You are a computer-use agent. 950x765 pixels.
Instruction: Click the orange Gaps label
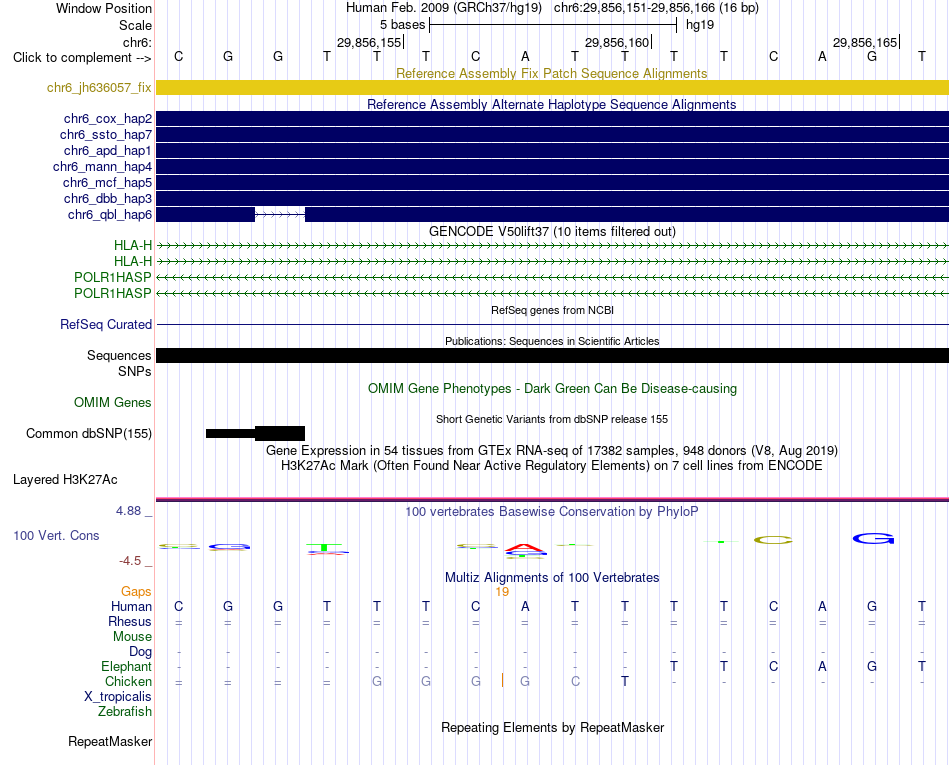(136, 591)
